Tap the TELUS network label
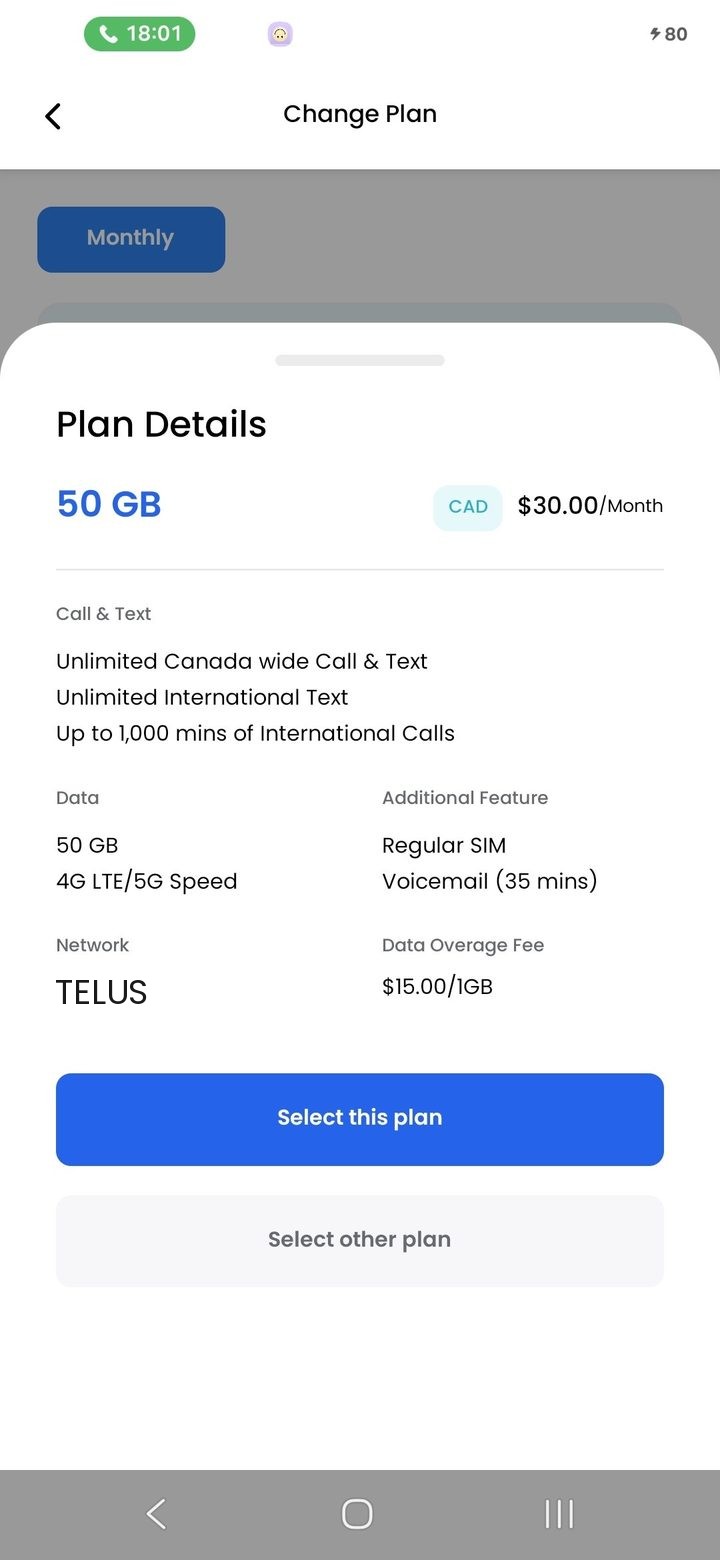The height and width of the screenshot is (1560, 720). pos(102,993)
